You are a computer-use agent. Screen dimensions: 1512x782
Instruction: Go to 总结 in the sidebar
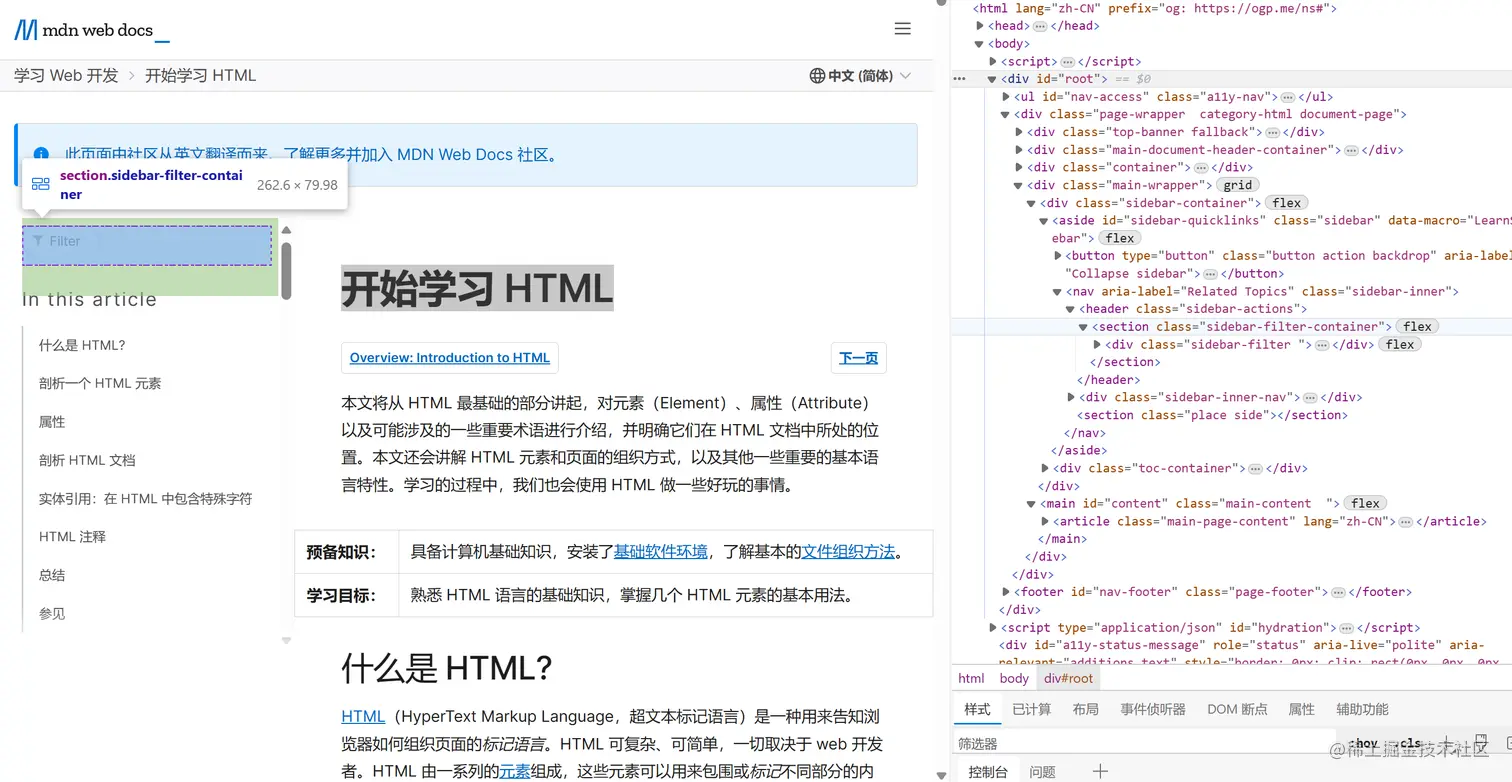click(52, 576)
